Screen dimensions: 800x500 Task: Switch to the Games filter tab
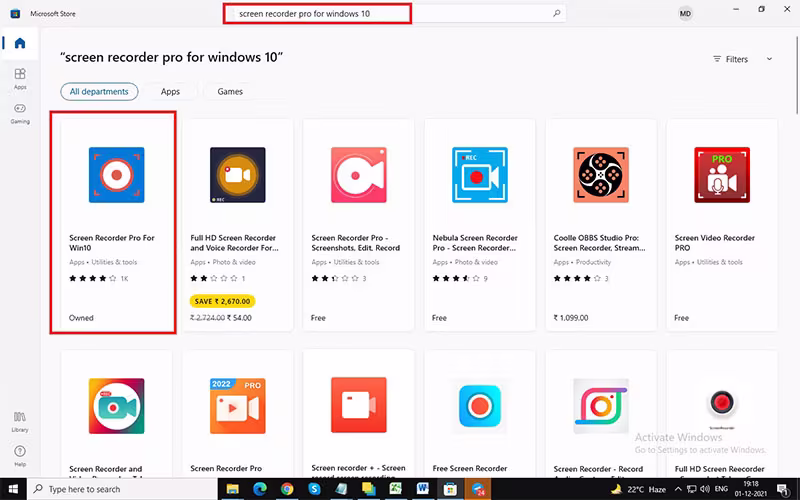[x=230, y=92]
